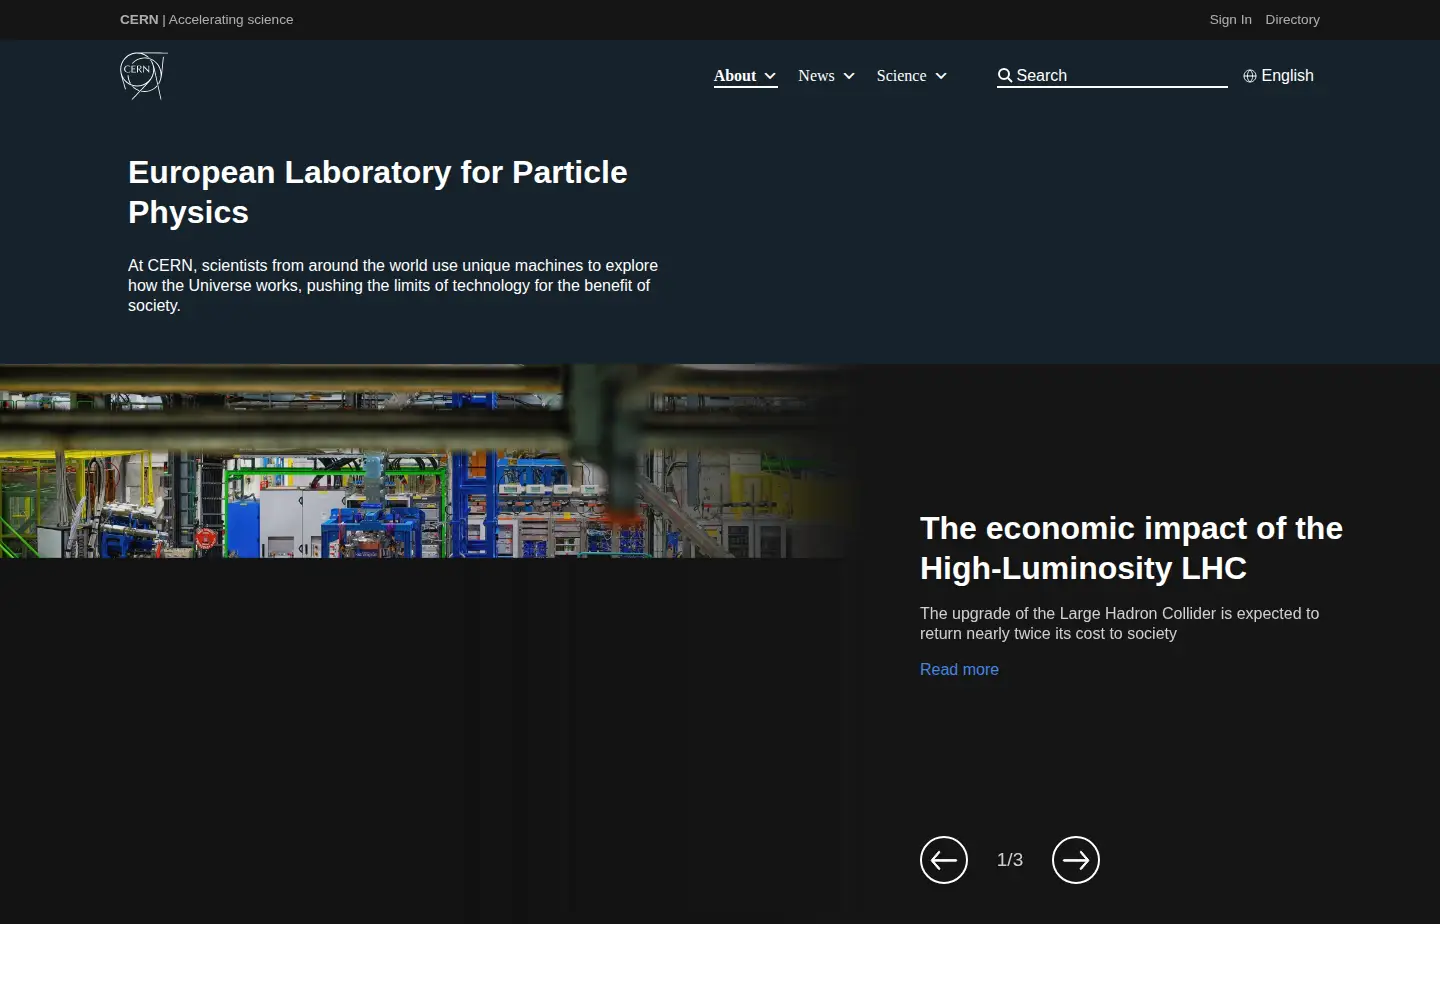This screenshot has height=1000, width=1440.
Task: Click the CERN Accelerating science link
Action: coord(207,20)
